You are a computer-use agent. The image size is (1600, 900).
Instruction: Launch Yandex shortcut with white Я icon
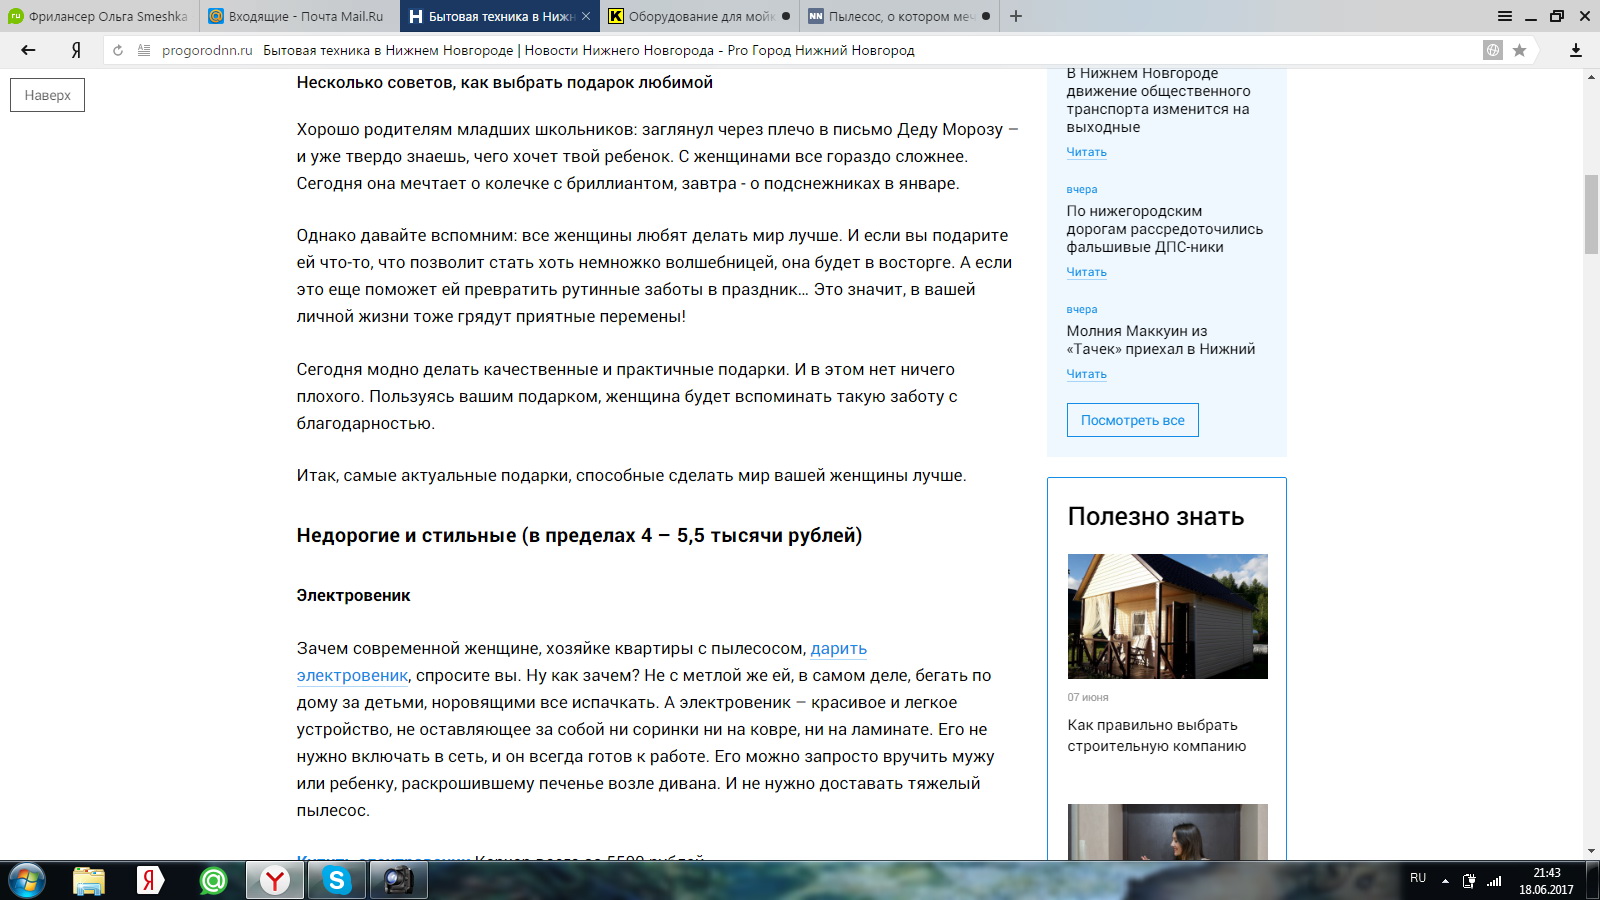click(150, 880)
